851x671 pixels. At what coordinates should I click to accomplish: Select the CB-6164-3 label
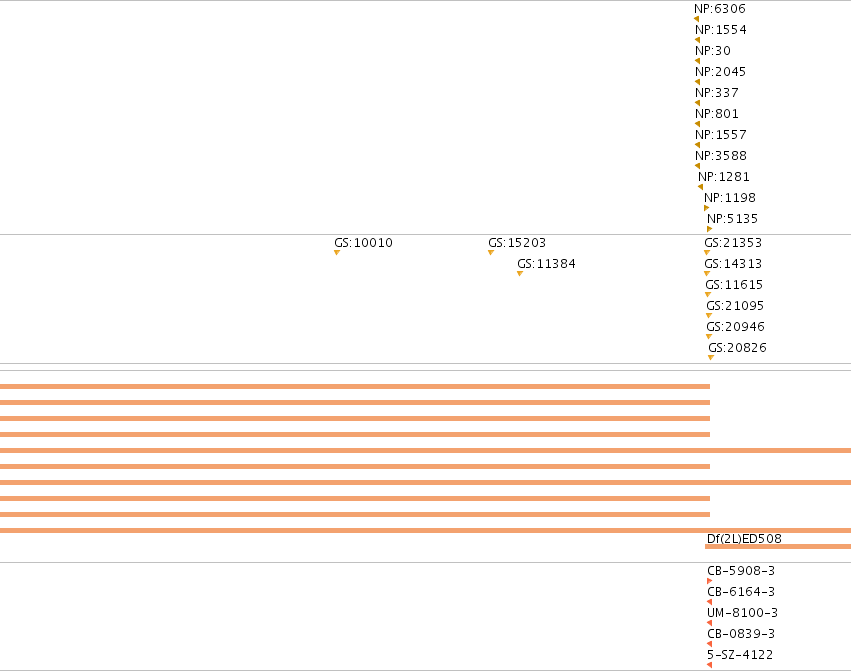pos(741,592)
